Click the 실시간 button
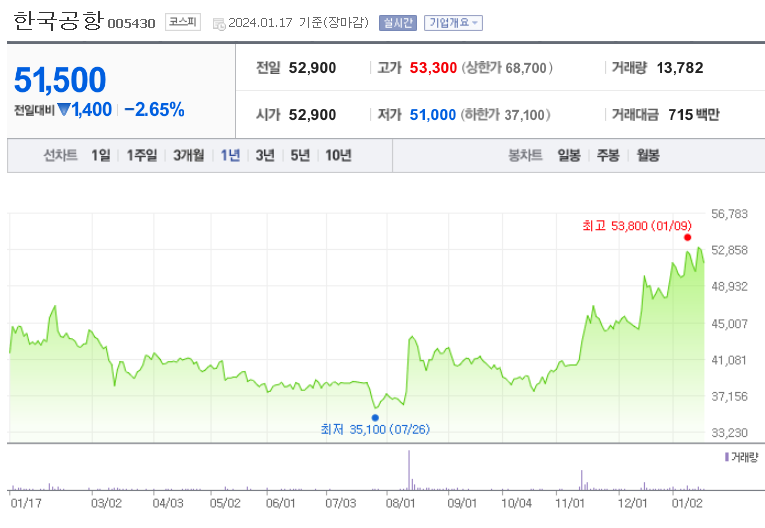This screenshot has width=765, height=528. 398,23
